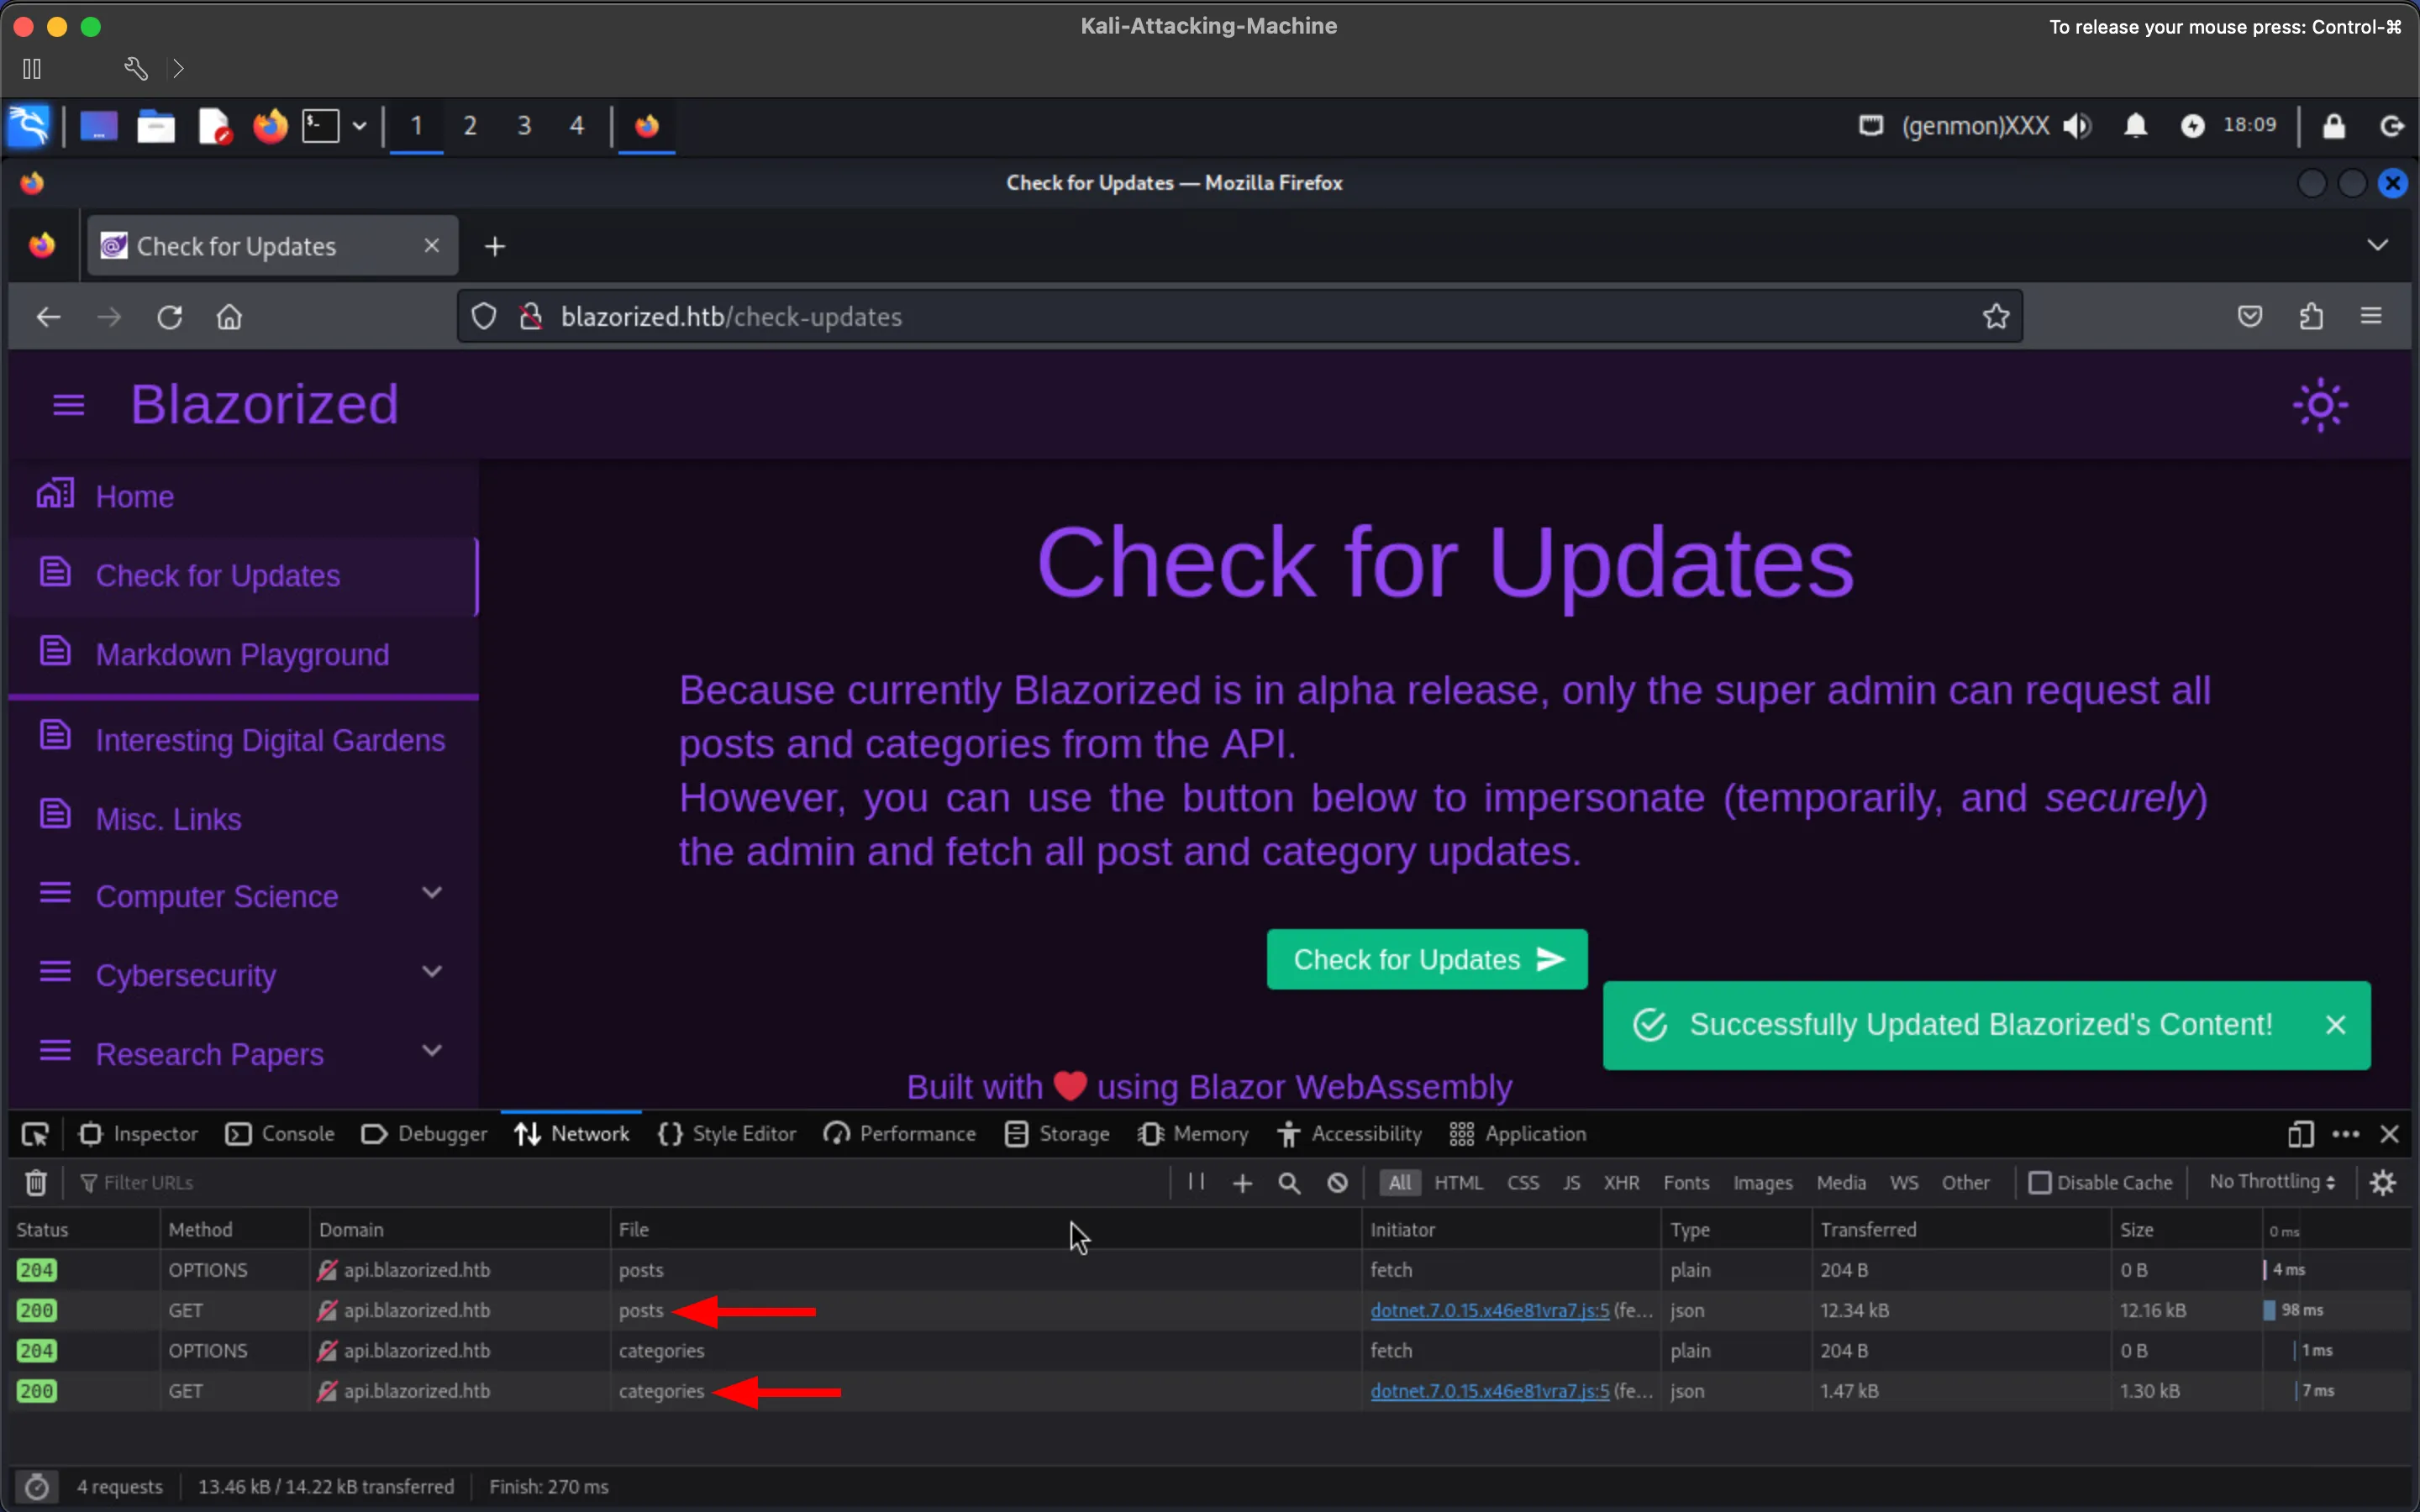The height and width of the screenshot is (1512, 2420).
Task: Switch to the Storage devtools tab
Action: (x=1058, y=1134)
